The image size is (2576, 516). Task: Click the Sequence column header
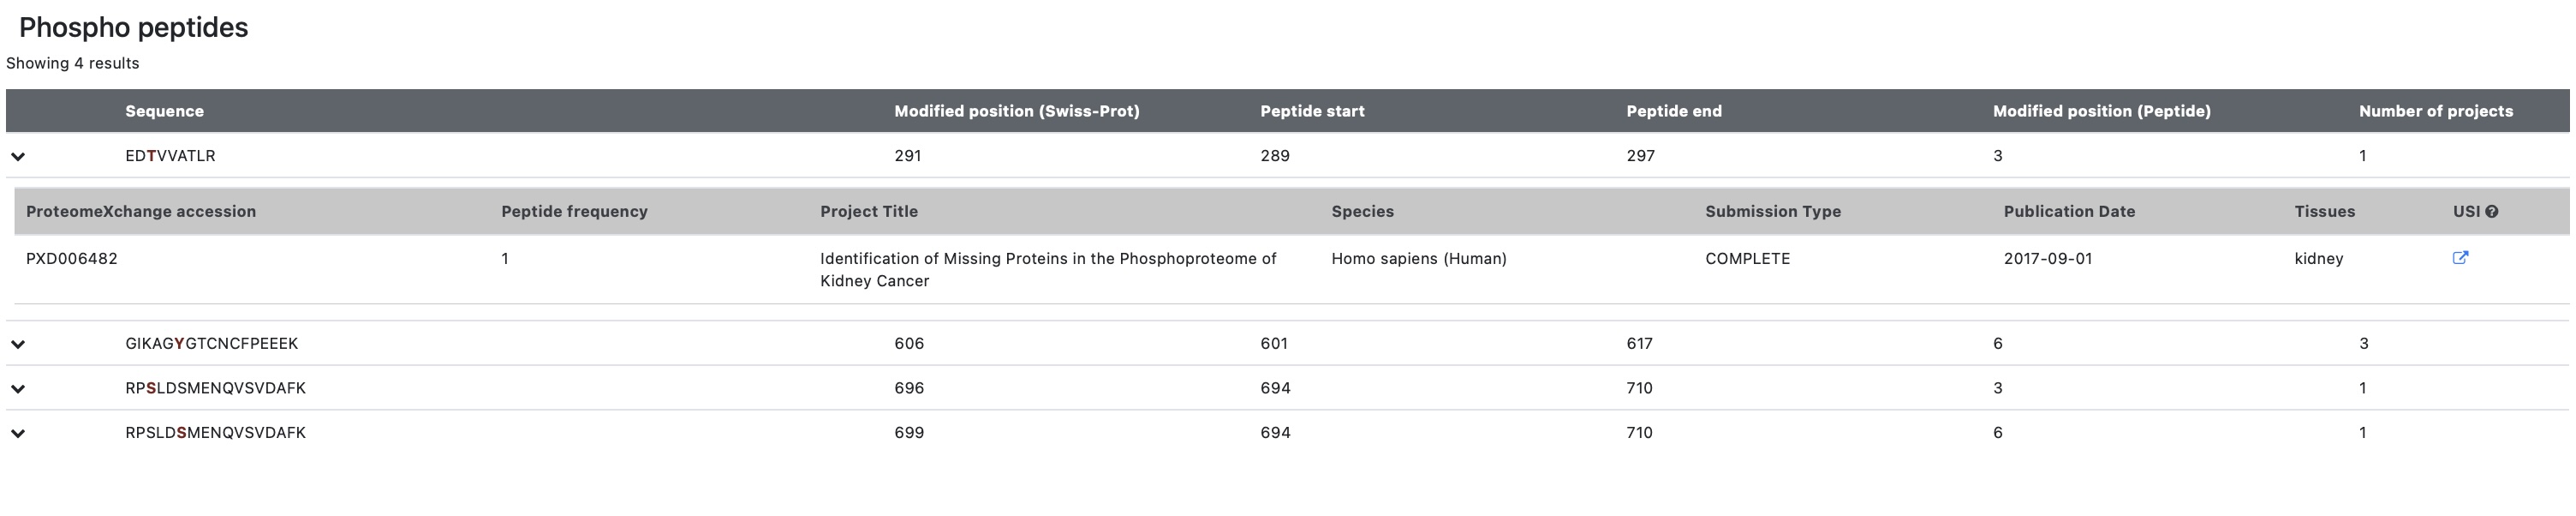pyautogui.click(x=164, y=111)
